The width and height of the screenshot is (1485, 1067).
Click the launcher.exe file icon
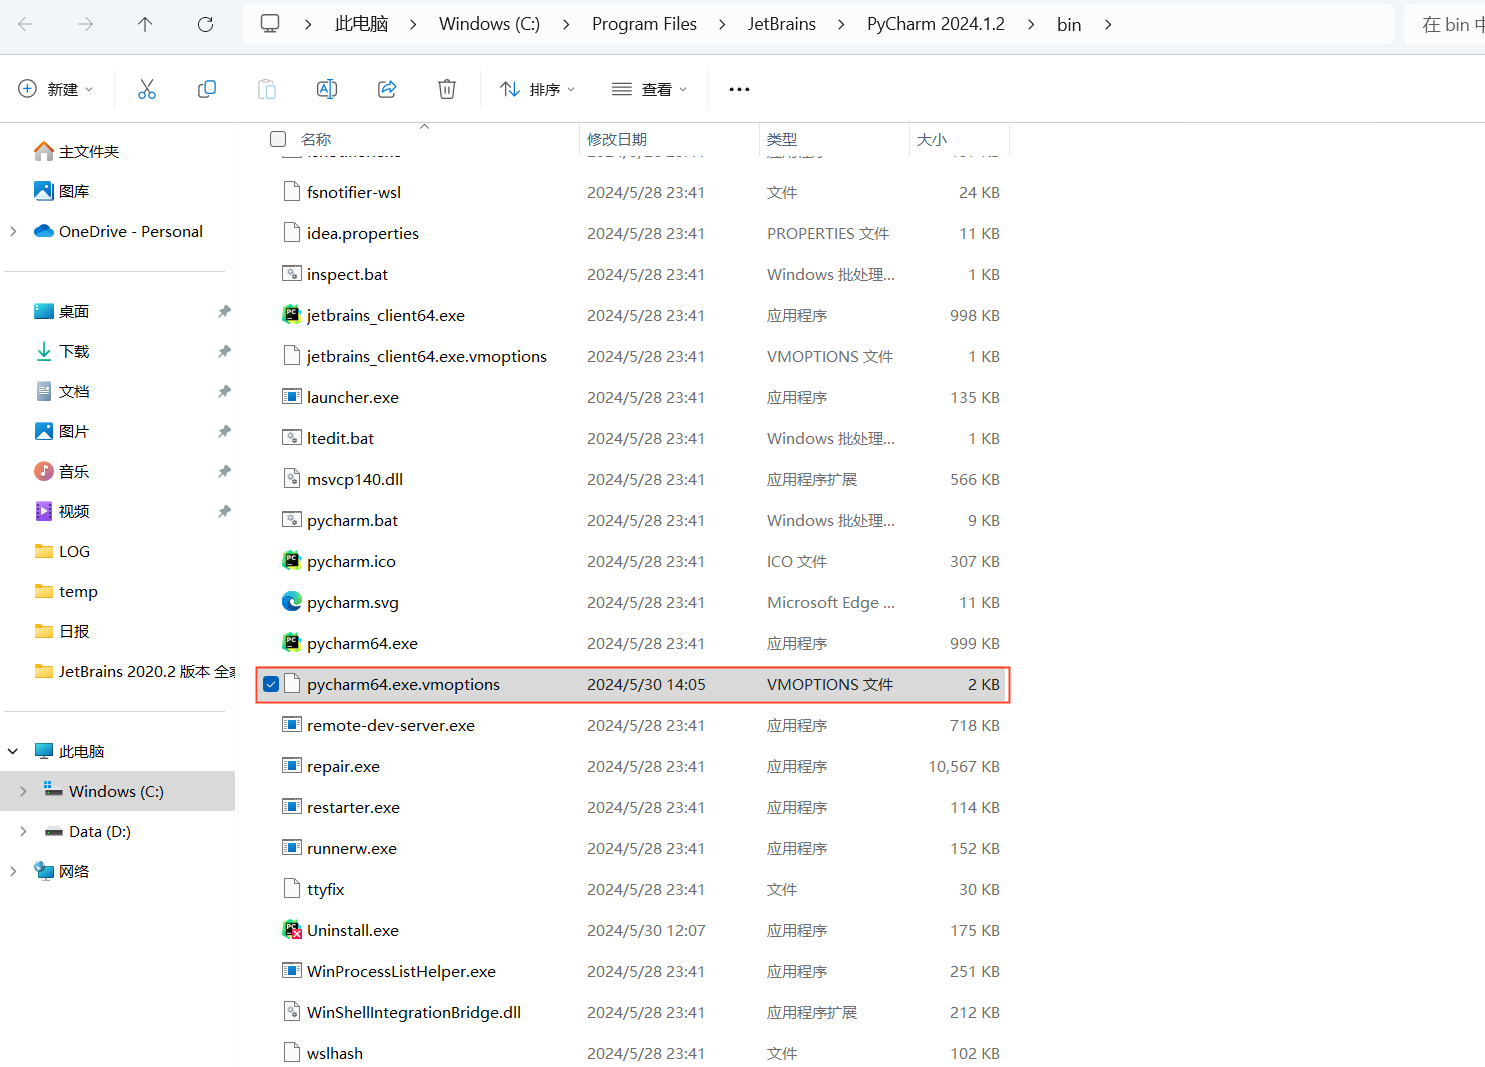[x=292, y=397]
